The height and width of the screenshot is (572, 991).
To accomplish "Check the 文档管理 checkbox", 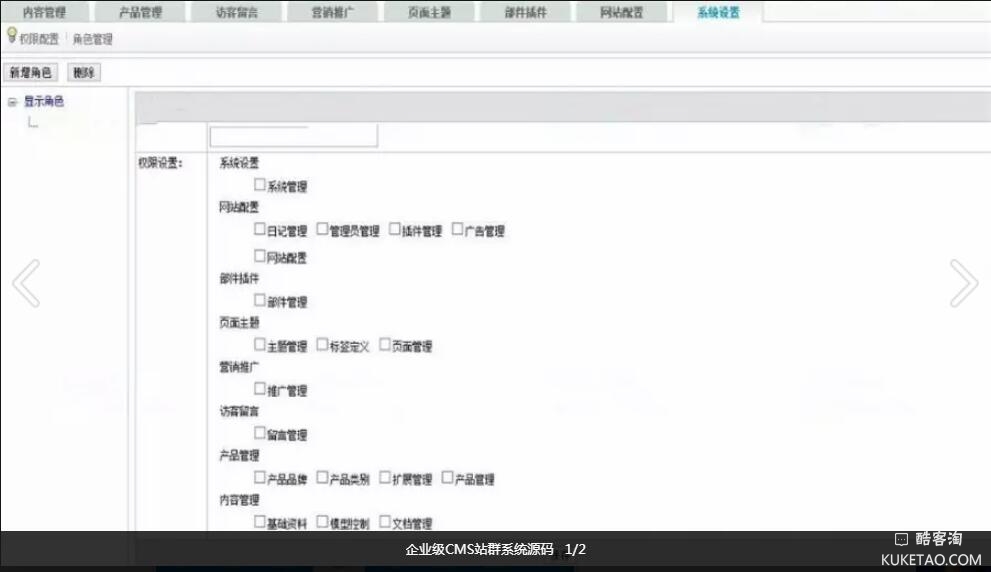I will coord(384,521).
